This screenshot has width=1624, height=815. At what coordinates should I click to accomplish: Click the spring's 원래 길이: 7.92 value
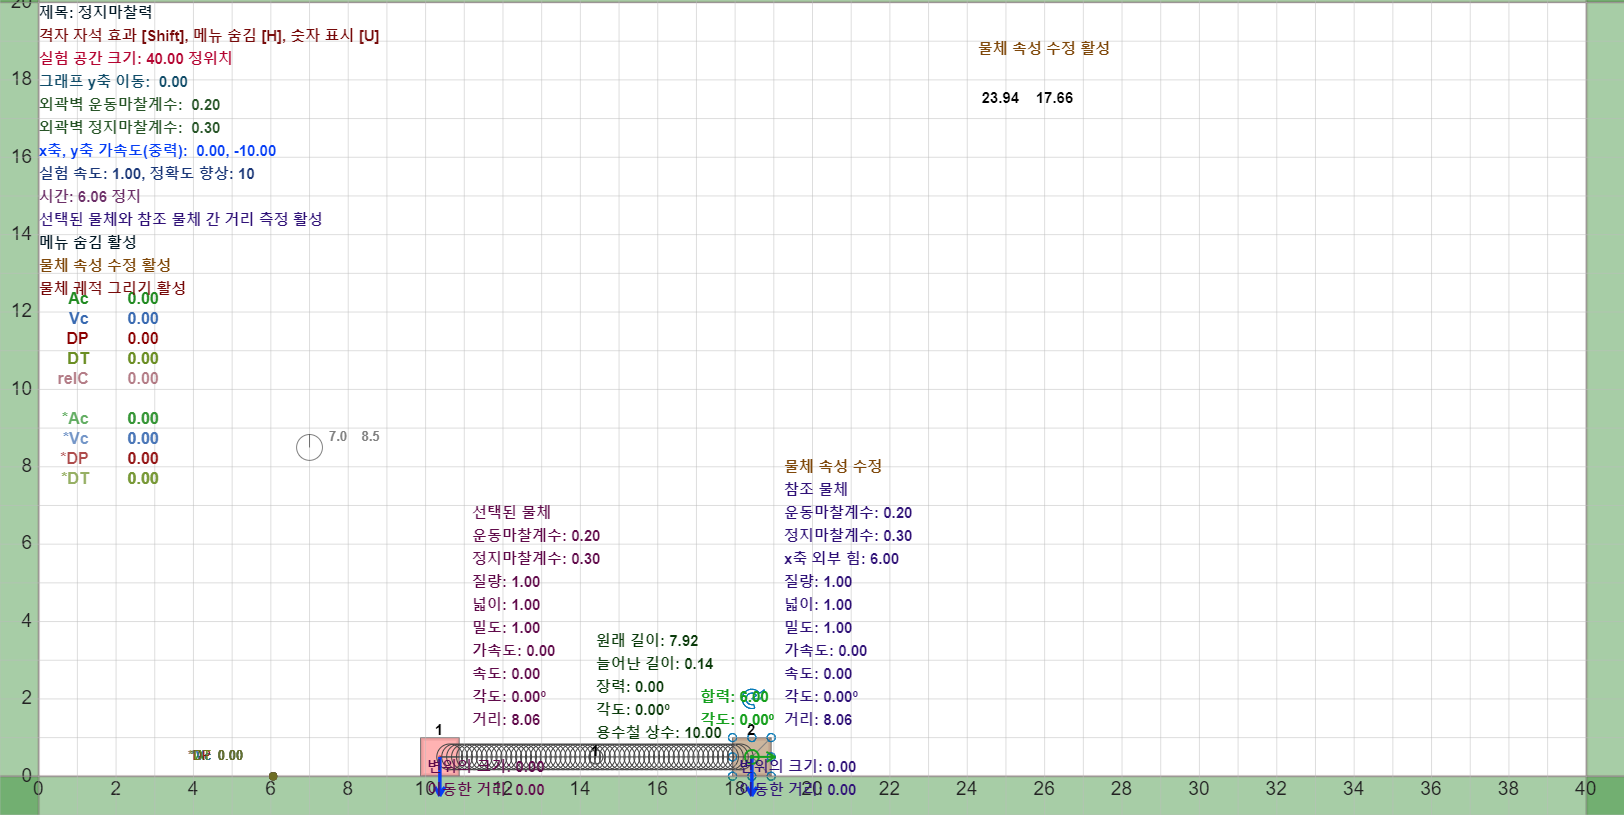(x=648, y=640)
